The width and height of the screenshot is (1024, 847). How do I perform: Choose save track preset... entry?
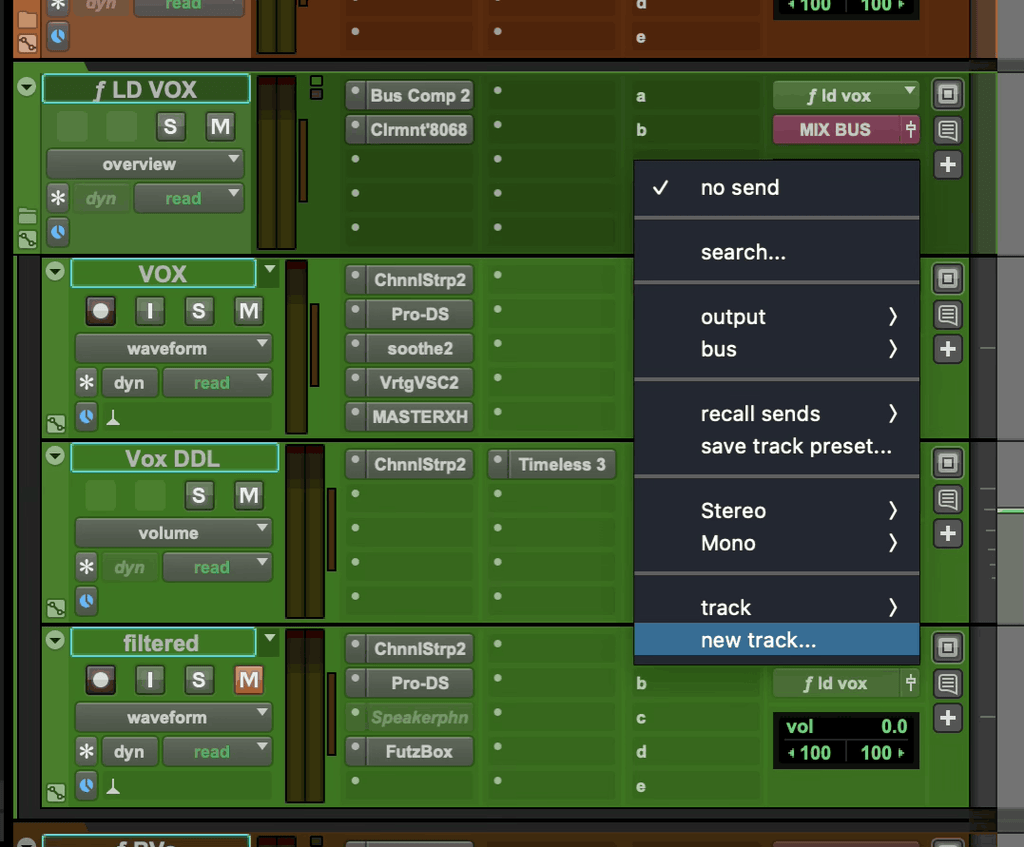pyautogui.click(x=776, y=447)
